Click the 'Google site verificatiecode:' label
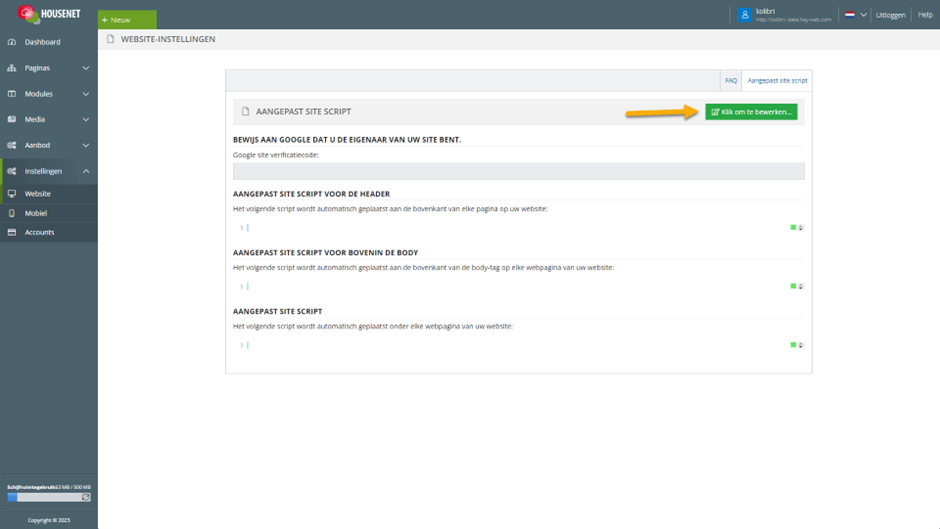This screenshot has width=940, height=529. tap(276, 155)
